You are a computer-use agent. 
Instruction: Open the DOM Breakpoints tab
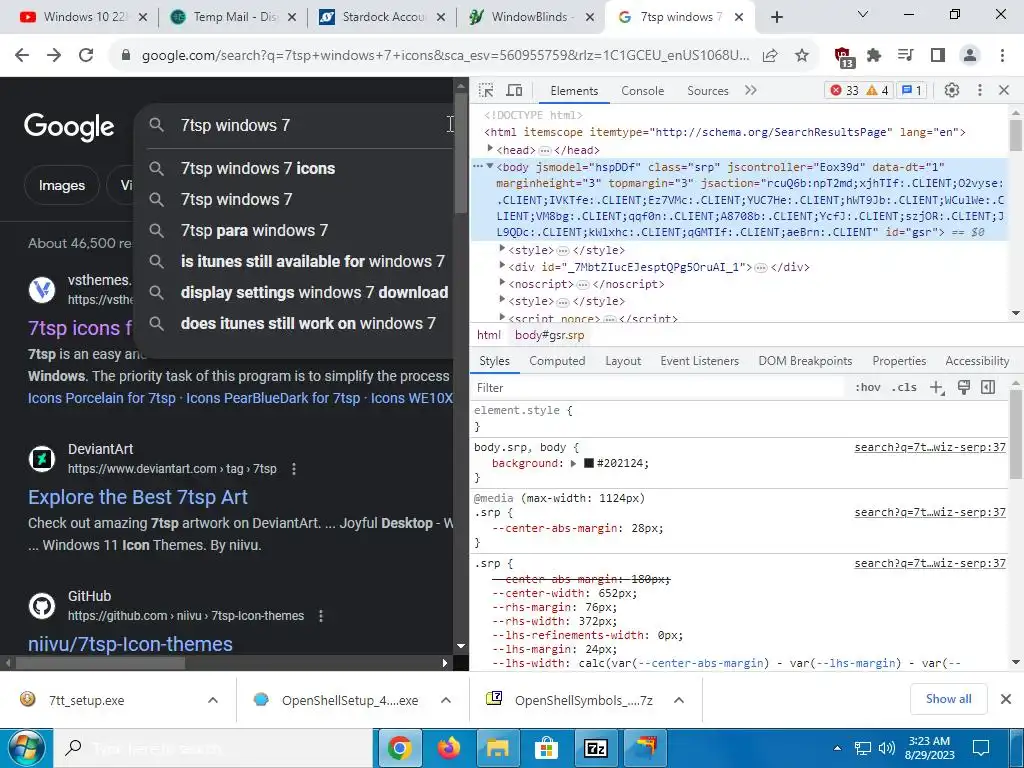coord(805,361)
